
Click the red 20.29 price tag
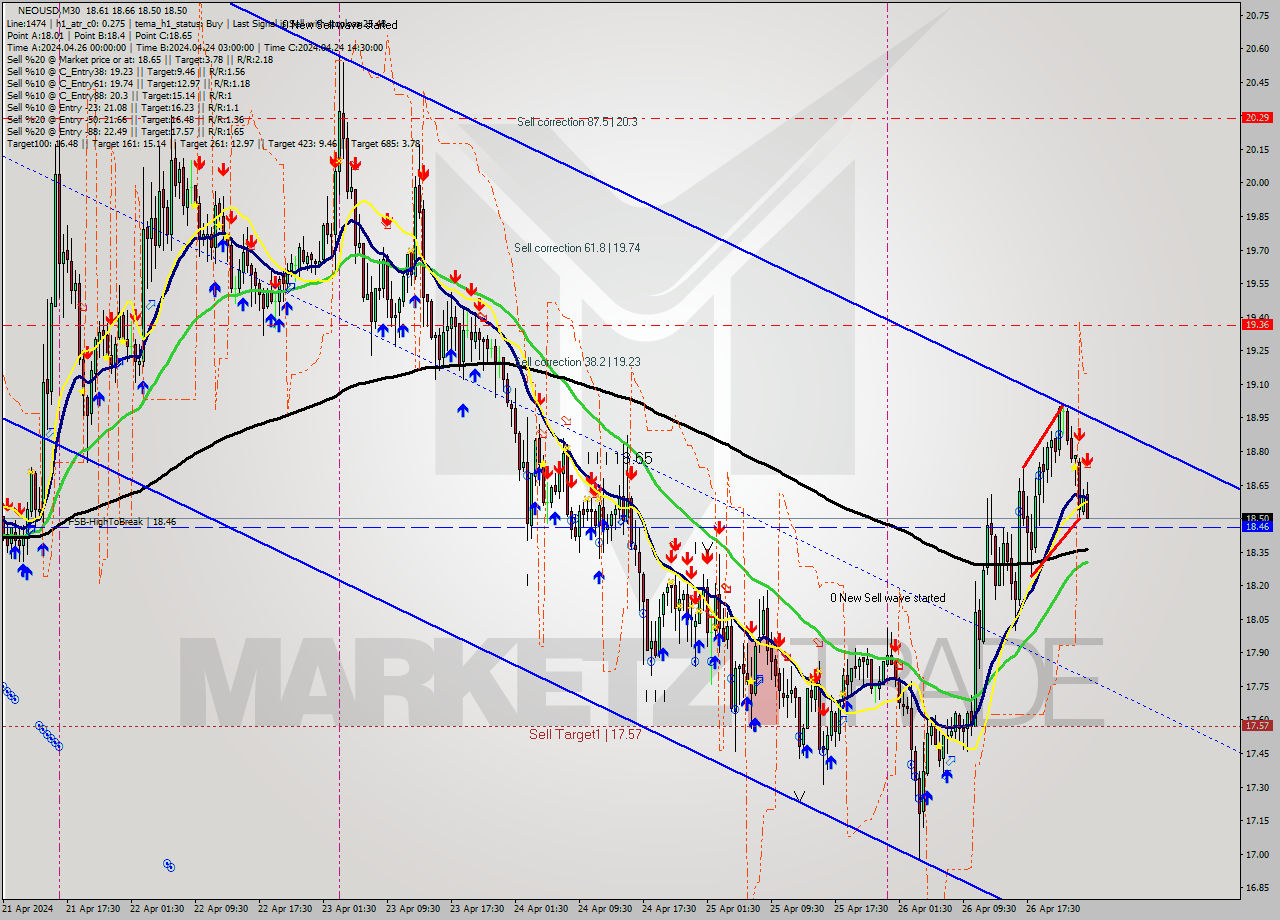click(x=1256, y=117)
